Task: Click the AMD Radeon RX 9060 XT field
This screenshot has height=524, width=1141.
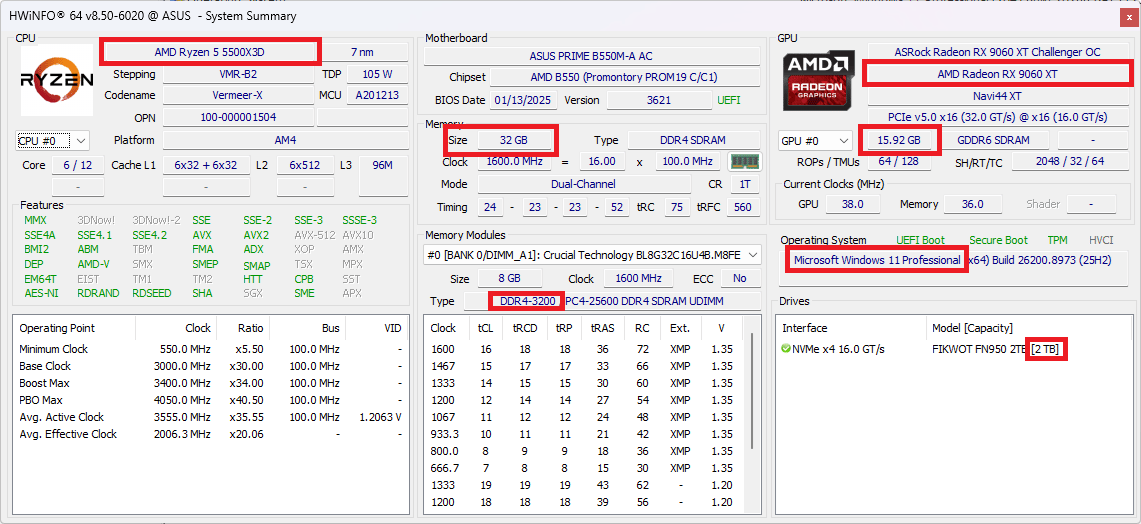Action: pos(997,74)
